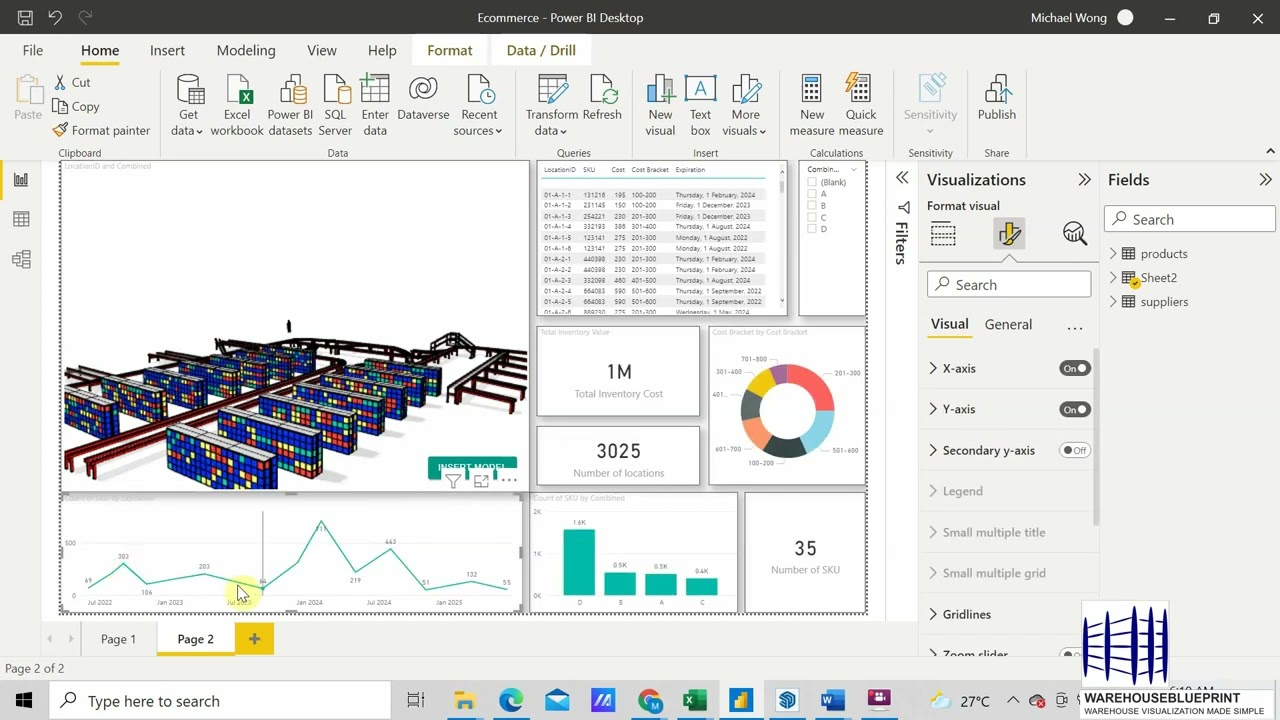
Task: Add a Text box
Action: pyautogui.click(x=700, y=106)
